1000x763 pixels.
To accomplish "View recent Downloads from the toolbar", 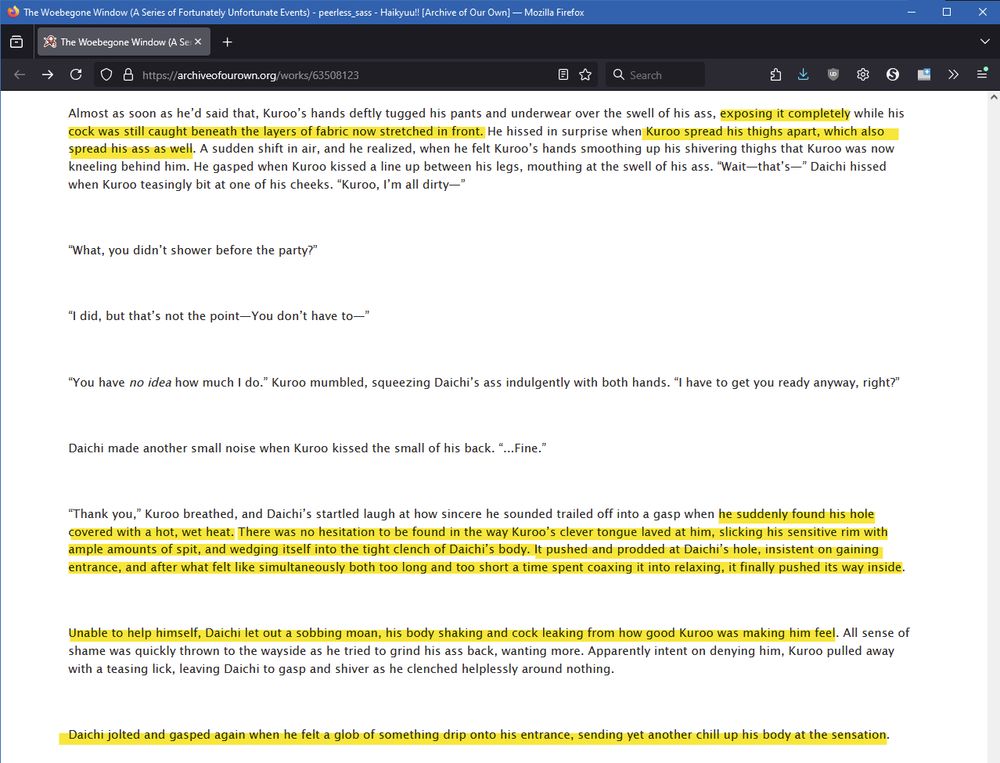I will (803, 74).
